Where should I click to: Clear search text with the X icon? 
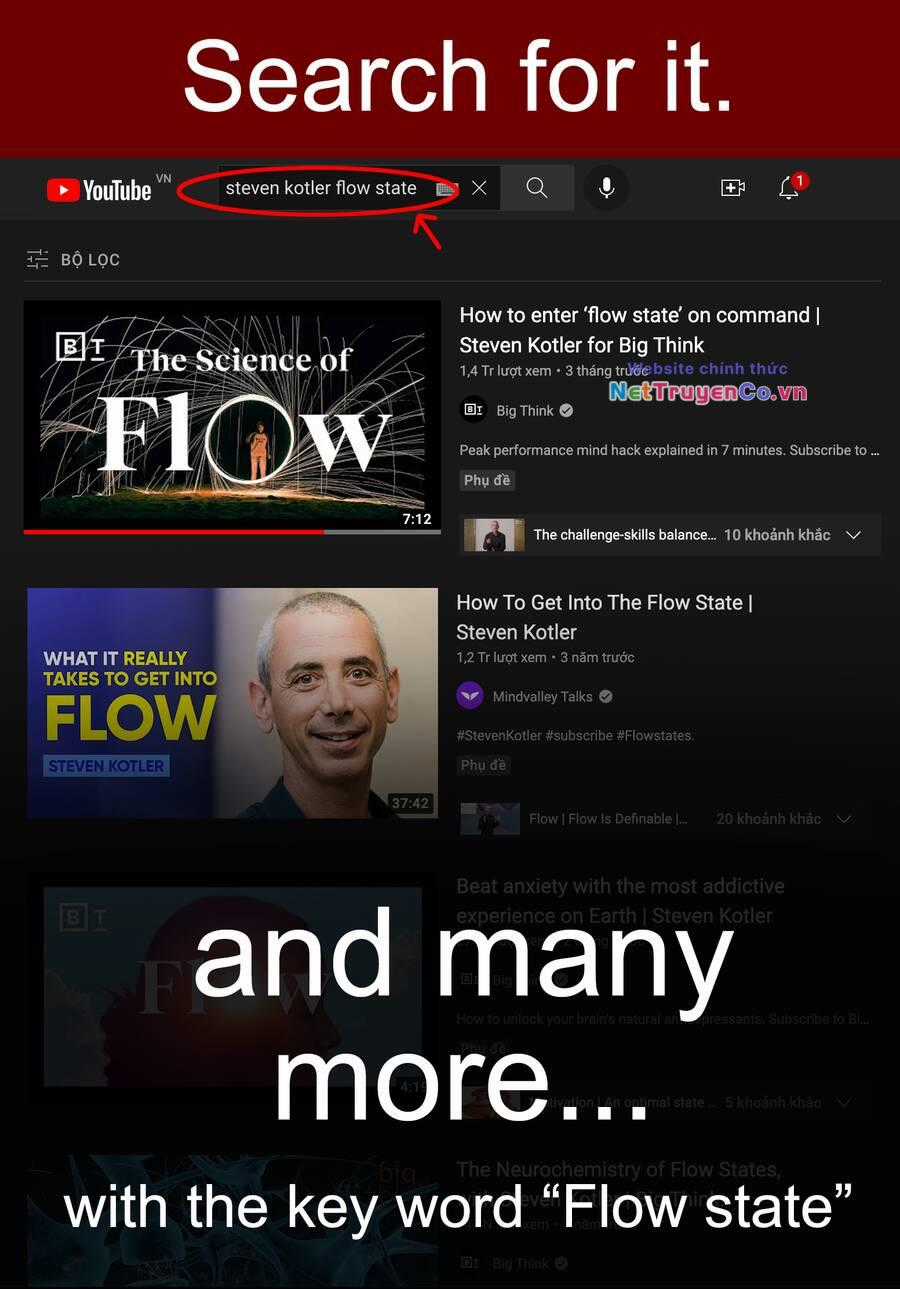pyautogui.click(x=479, y=188)
